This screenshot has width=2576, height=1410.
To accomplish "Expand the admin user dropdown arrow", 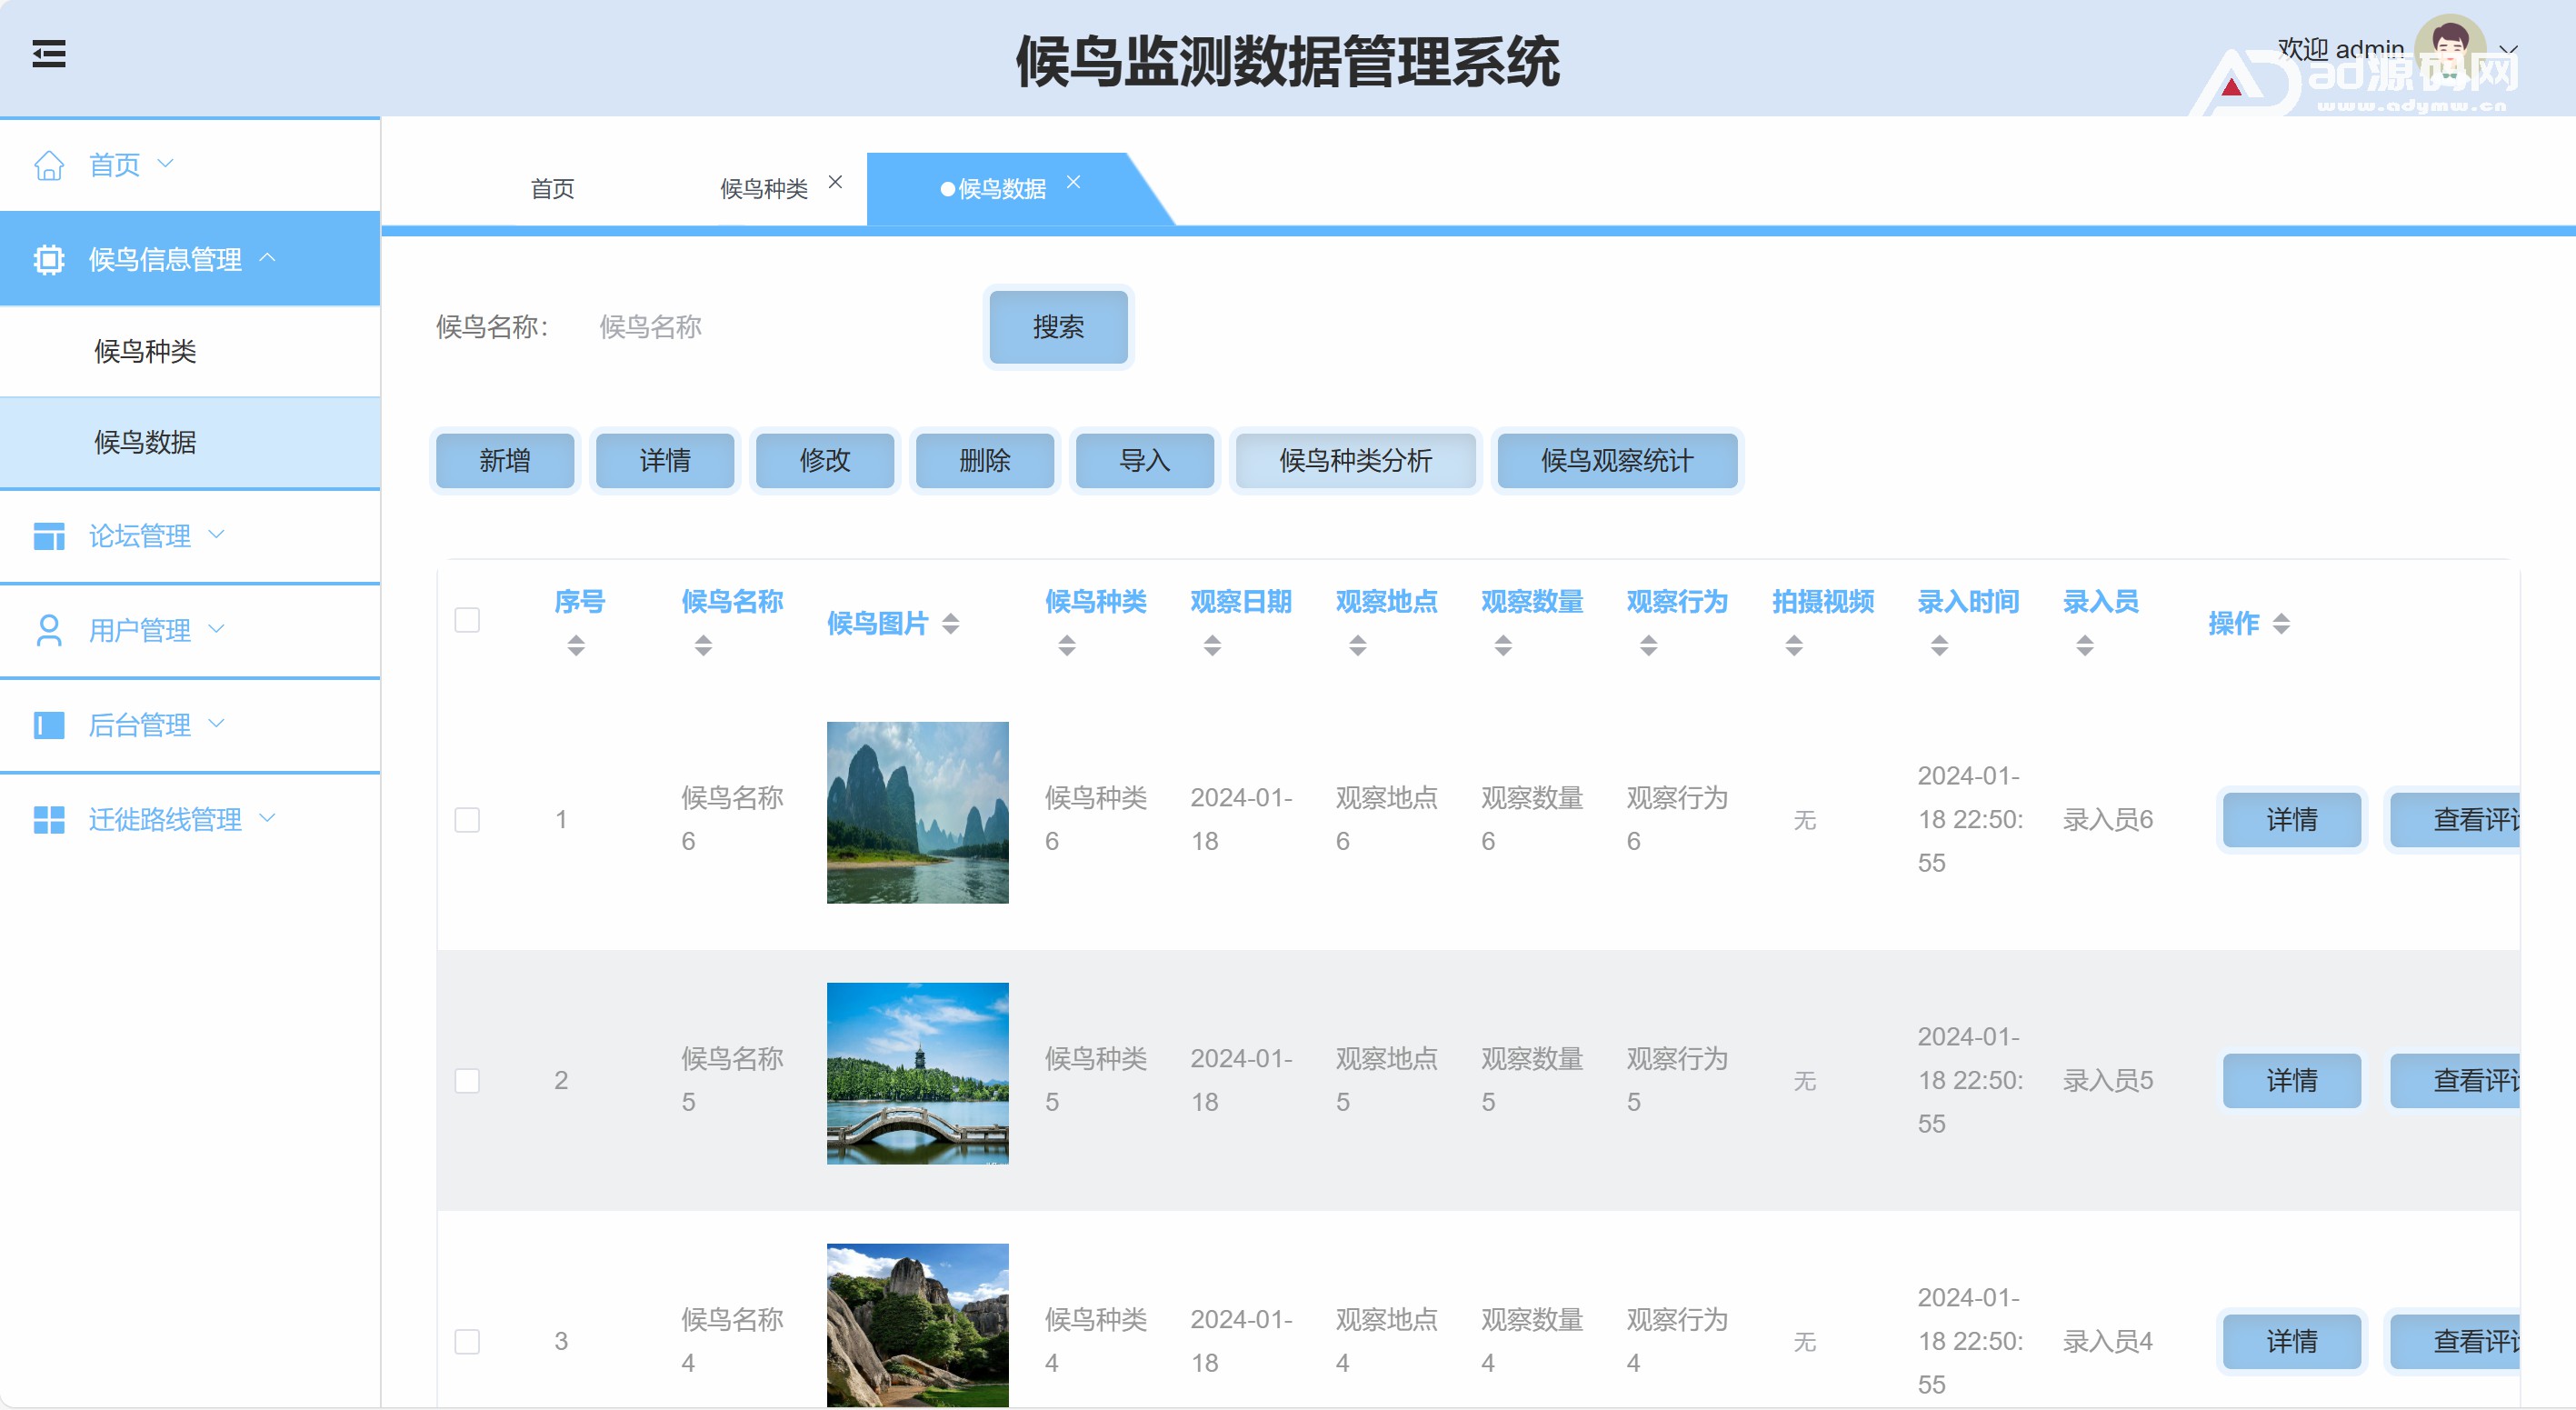I will 2508,50.
